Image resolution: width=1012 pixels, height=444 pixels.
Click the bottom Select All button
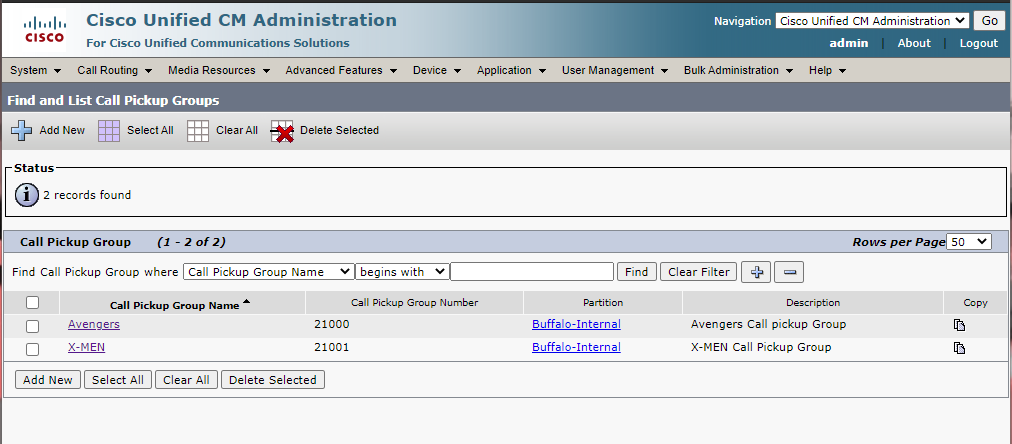pos(117,379)
